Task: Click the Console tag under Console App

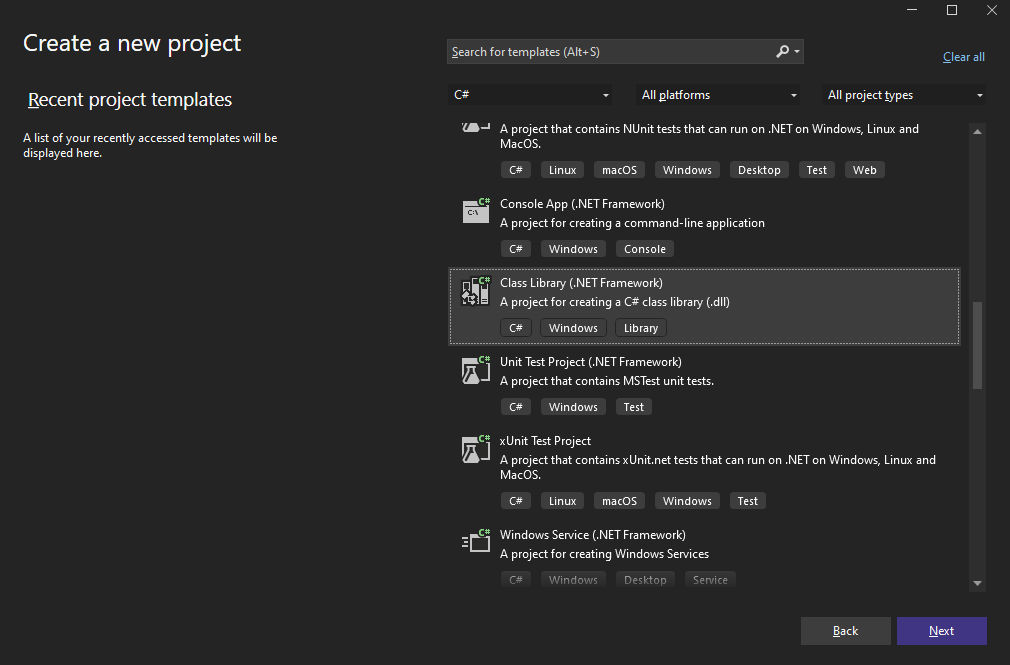Action: [x=645, y=249]
